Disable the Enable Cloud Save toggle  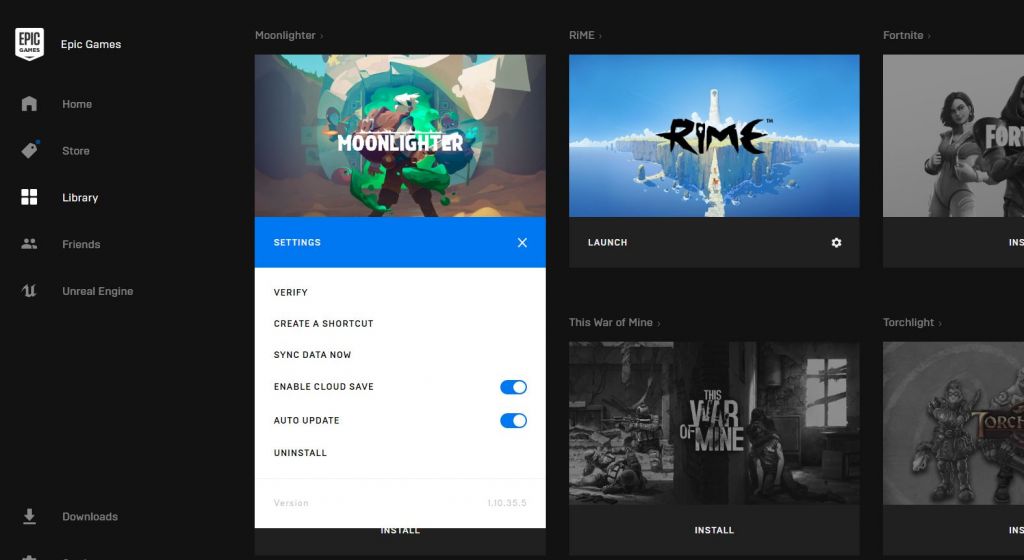[x=513, y=387]
